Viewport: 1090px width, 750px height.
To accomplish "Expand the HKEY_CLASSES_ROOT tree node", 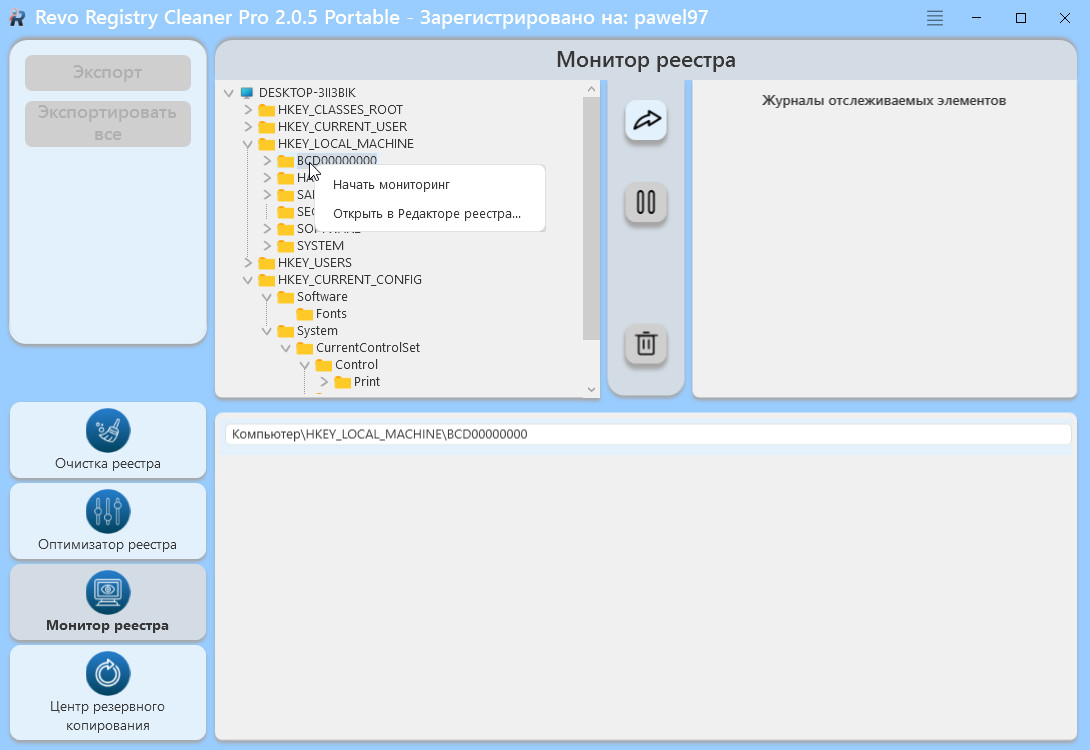I will pos(248,110).
